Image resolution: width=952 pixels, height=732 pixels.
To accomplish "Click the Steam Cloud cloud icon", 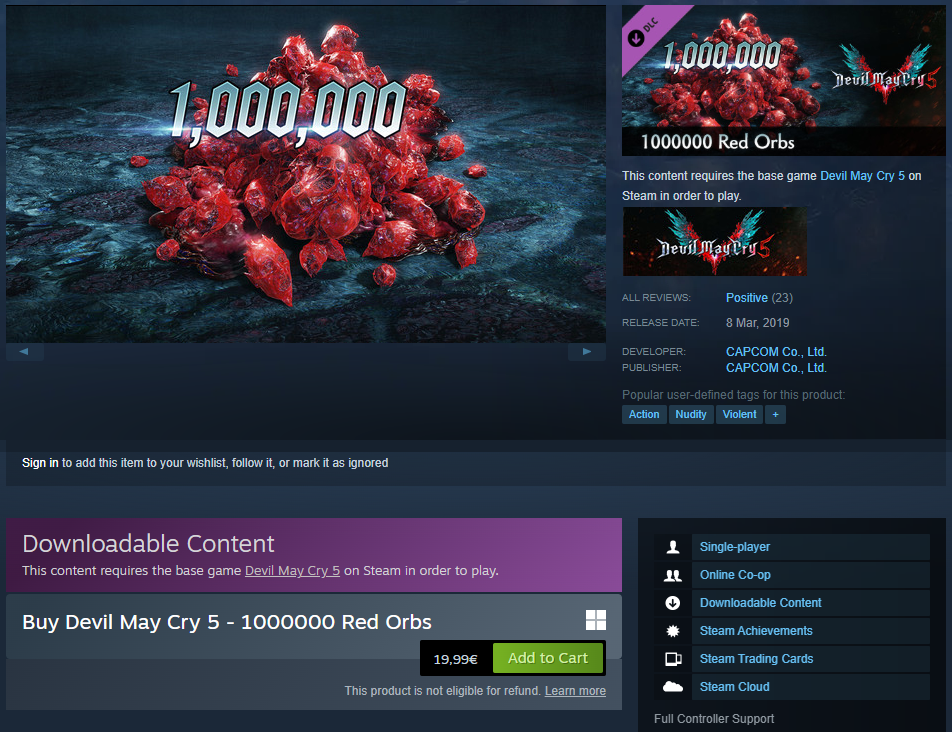I will click(x=673, y=686).
